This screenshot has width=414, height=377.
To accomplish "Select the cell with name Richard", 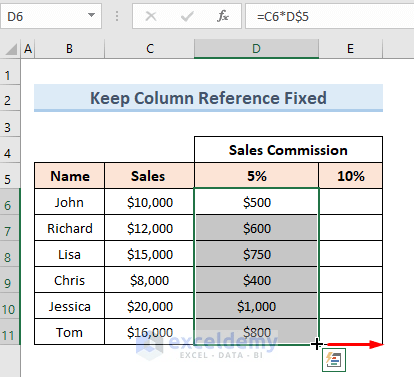I will pos(70,228).
